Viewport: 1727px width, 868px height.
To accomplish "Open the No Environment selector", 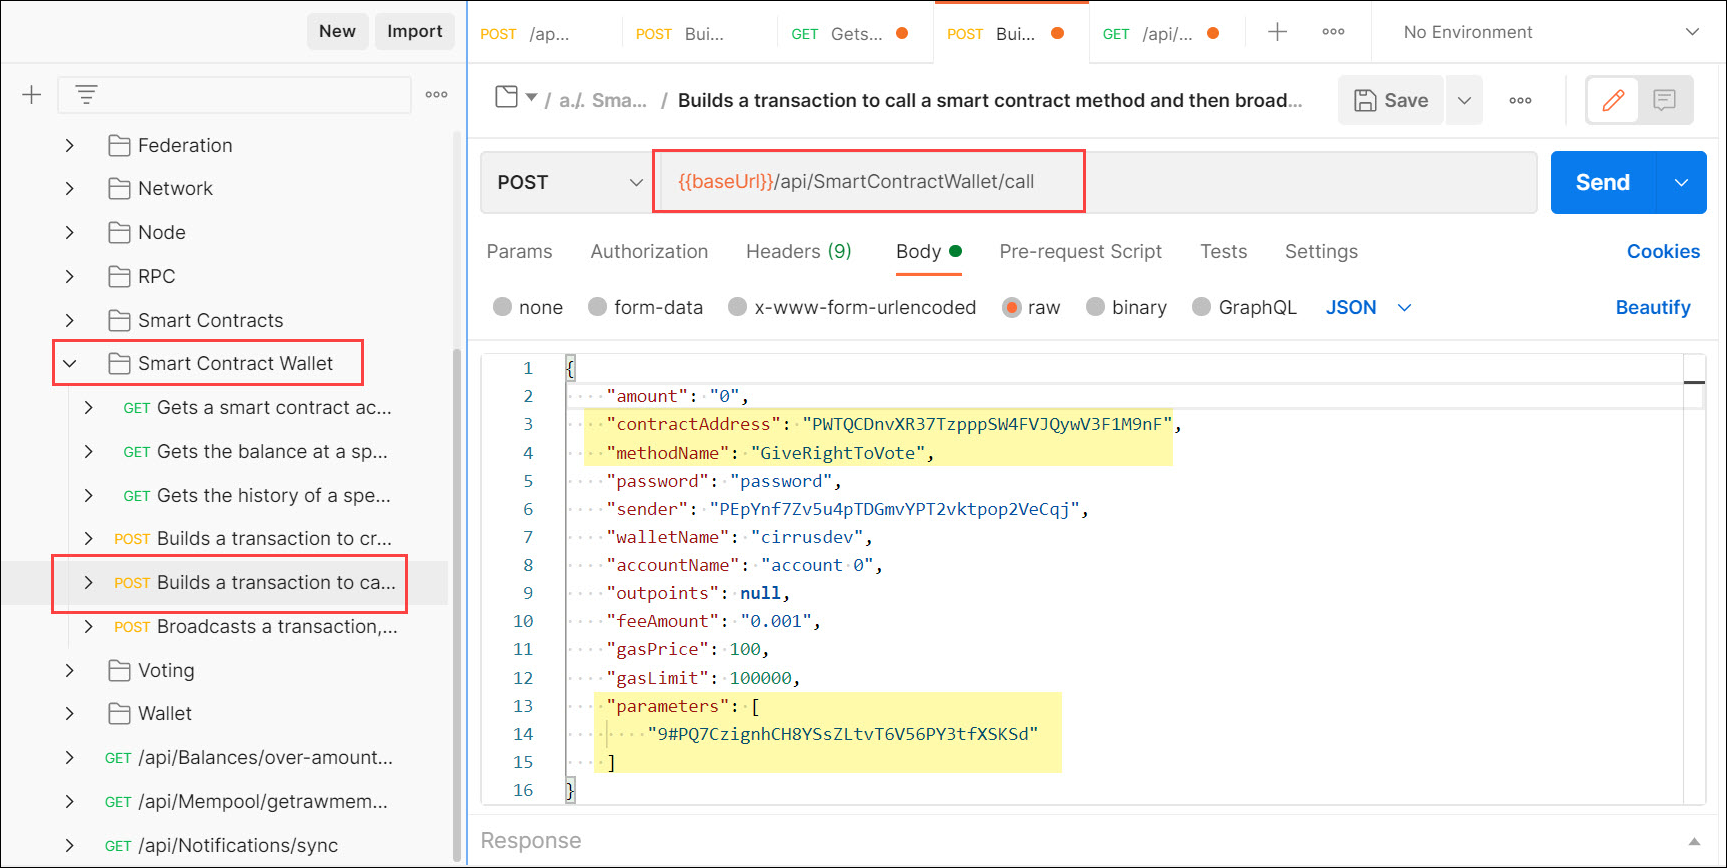I will [x=1550, y=32].
